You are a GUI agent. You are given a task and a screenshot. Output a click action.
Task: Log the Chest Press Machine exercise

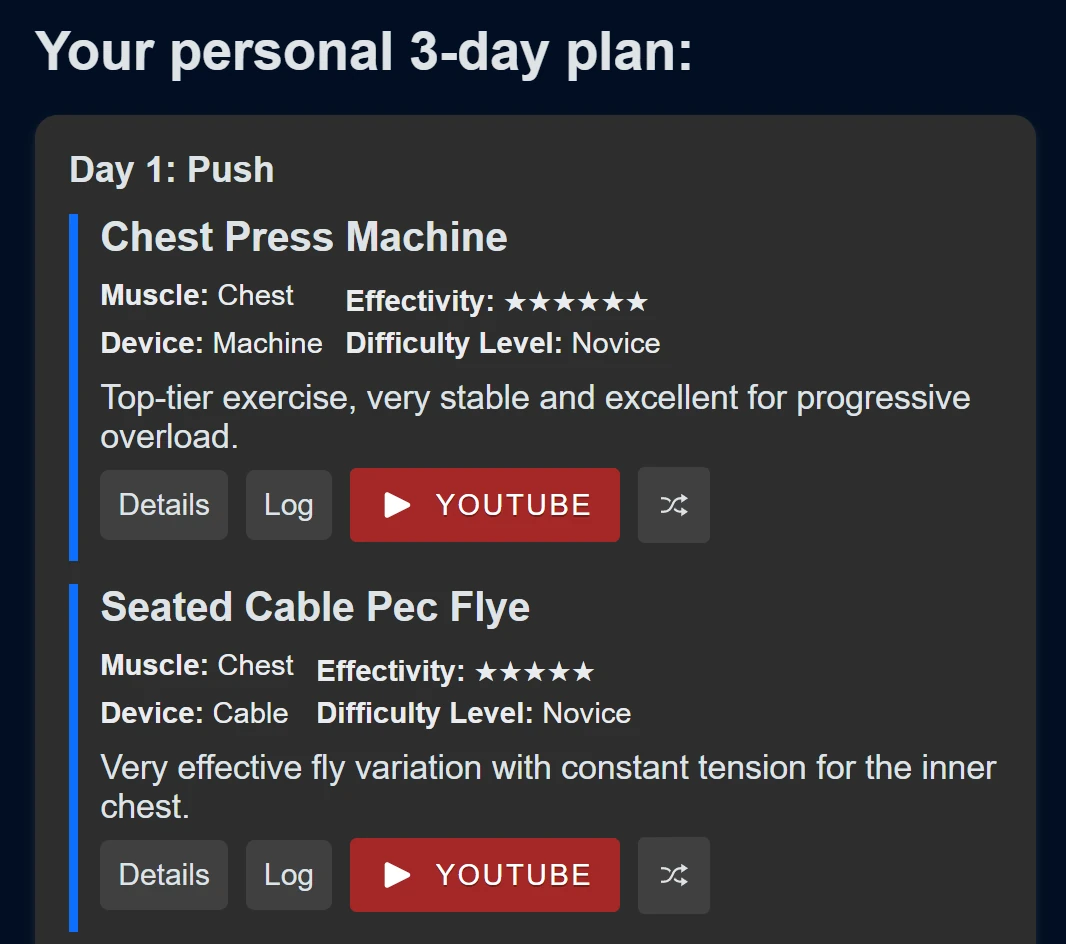(288, 505)
